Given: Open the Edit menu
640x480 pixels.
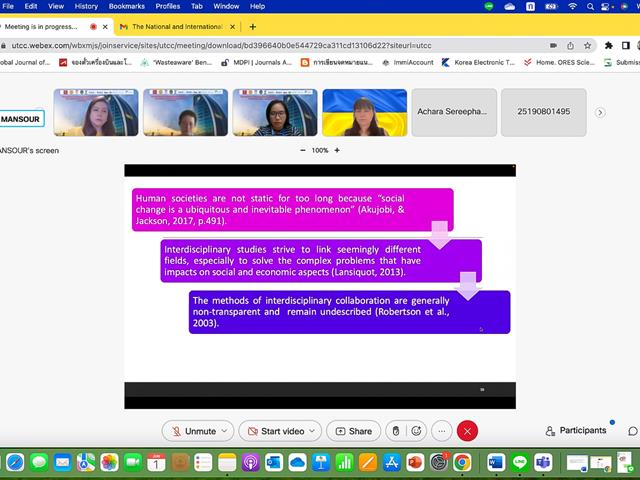Looking at the screenshot, I should point(31,6).
